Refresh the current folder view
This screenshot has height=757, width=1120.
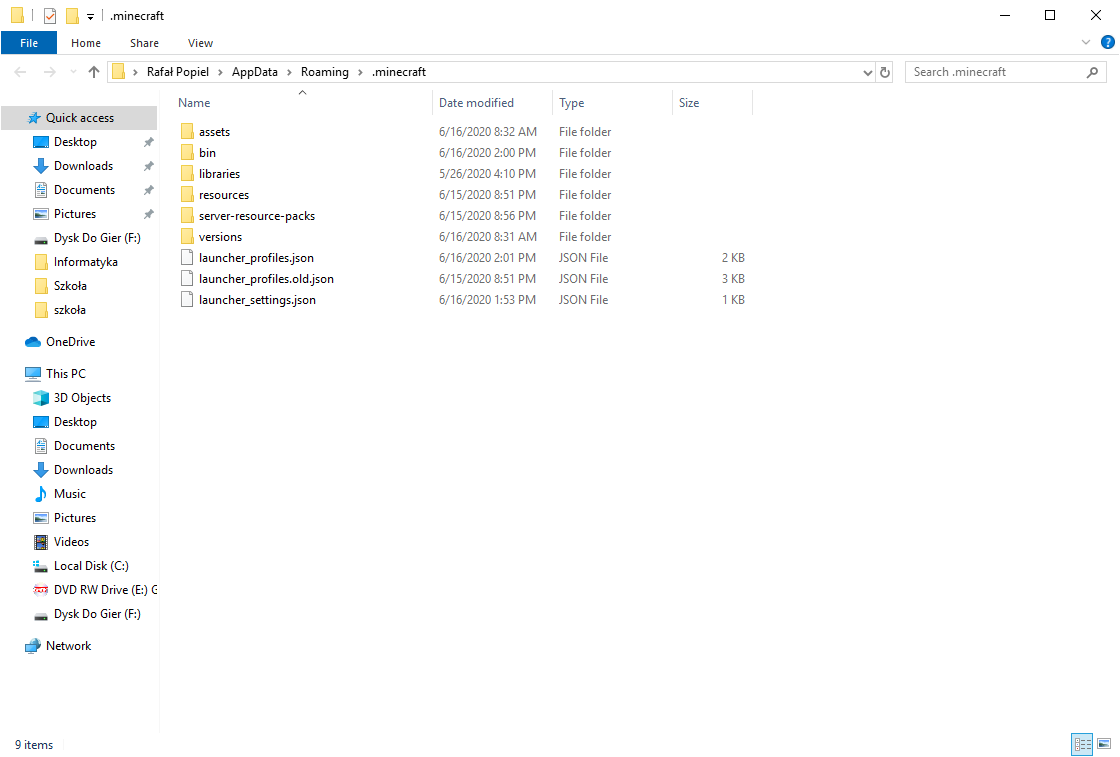coord(885,72)
